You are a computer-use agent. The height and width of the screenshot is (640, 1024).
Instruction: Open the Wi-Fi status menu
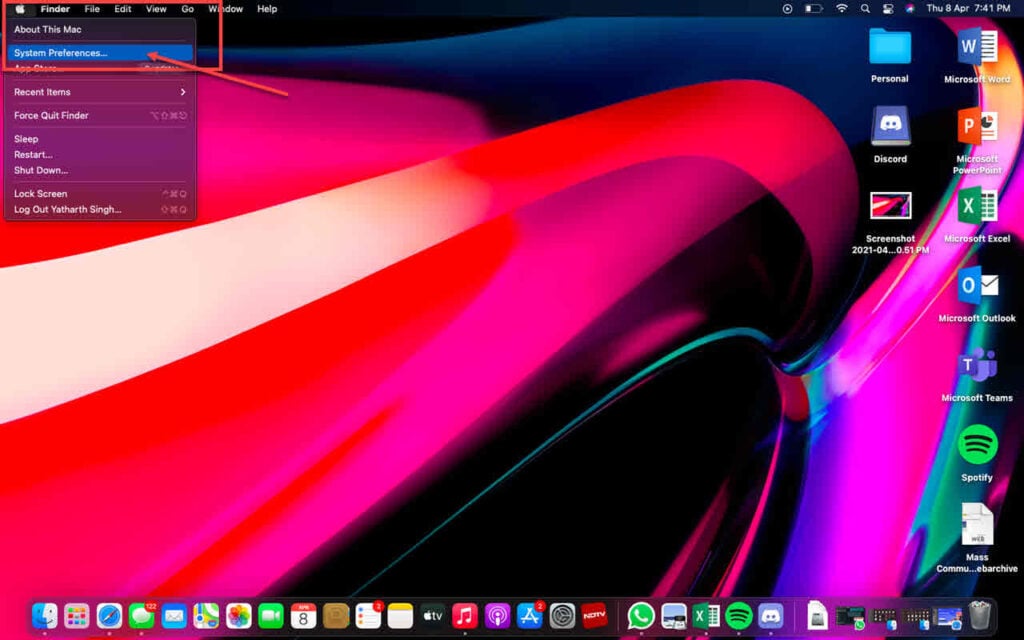pos(842,9)
